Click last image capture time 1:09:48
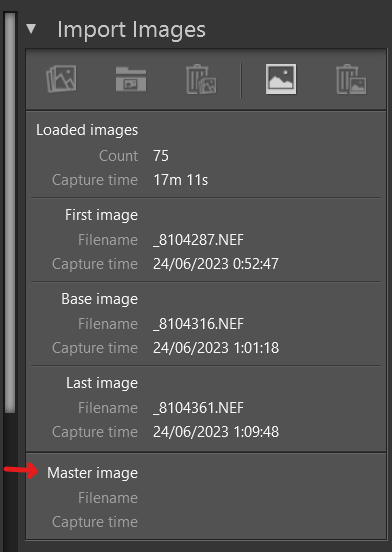This screenshot has width=392, height=552. [x=216, y=432]
